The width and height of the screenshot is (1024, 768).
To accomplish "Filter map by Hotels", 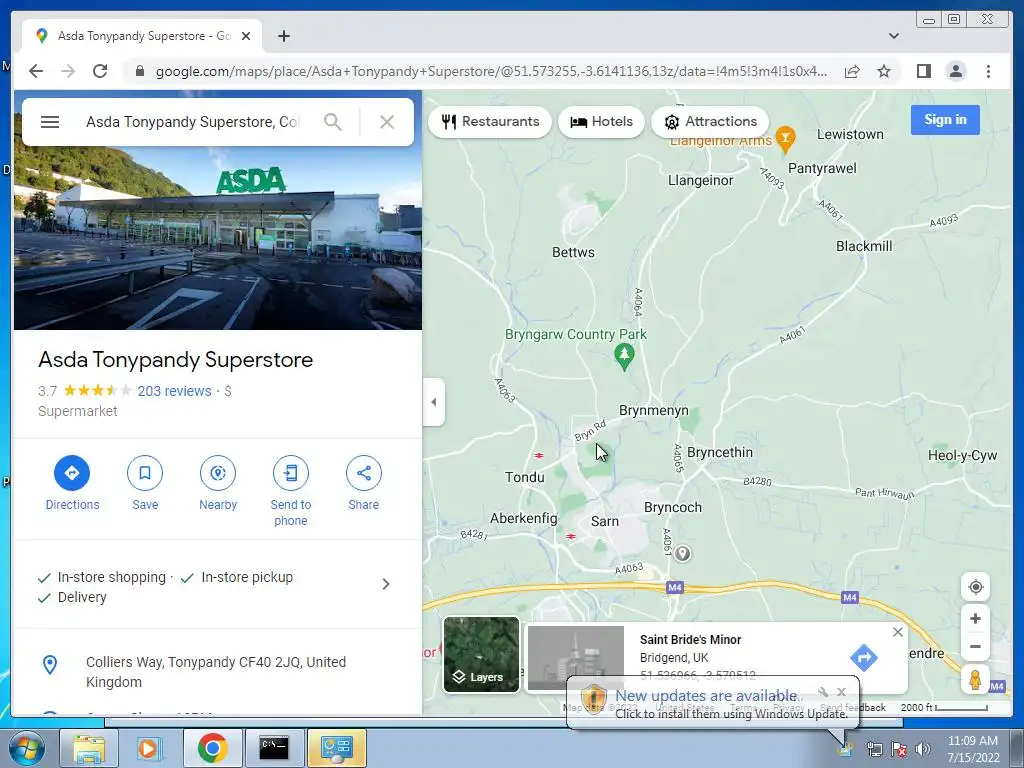I will 601,122.
